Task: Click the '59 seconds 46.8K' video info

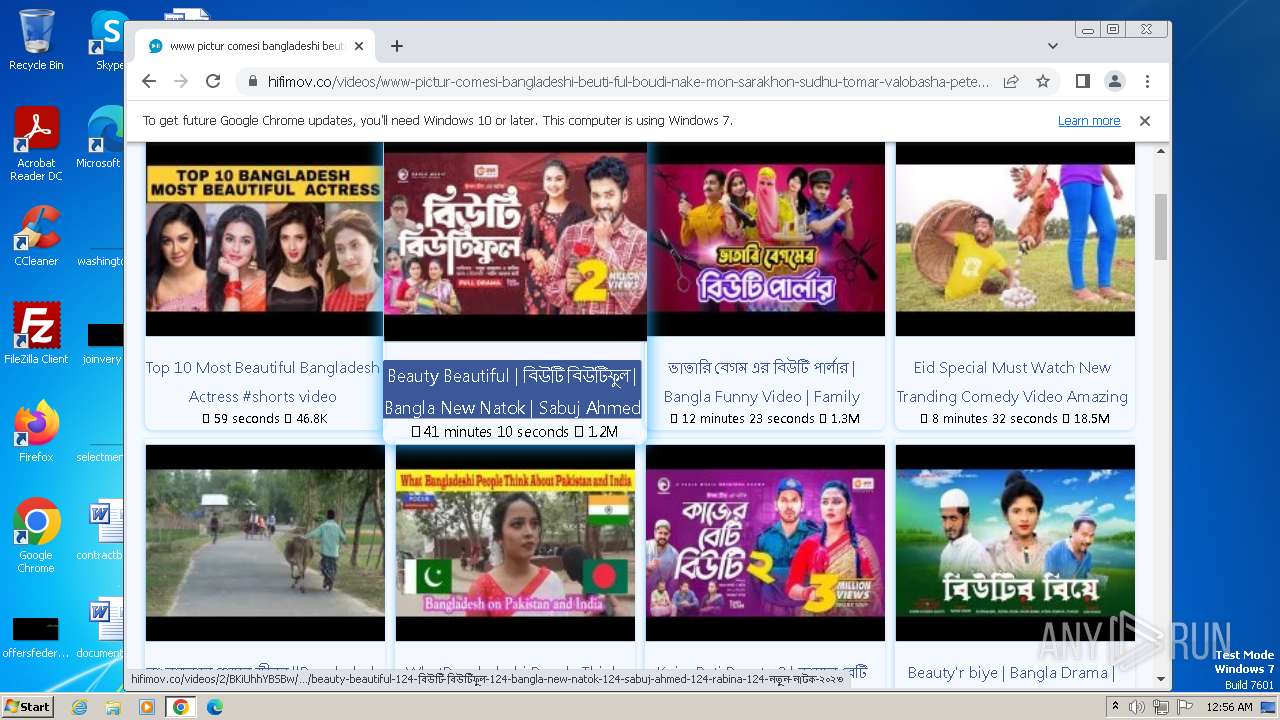Action: (265, 419)
